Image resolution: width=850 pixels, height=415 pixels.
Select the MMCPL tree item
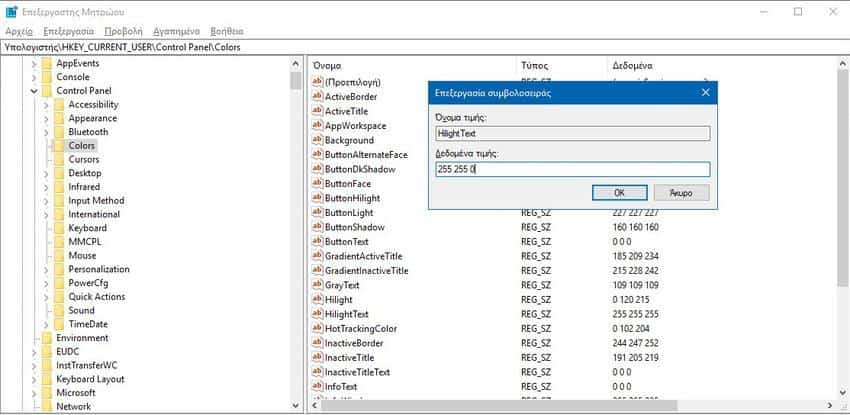(x=85, y=242)
